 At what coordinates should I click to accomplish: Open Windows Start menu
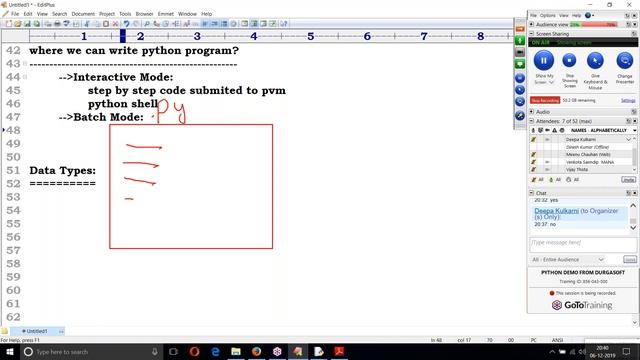tap(9, 351)
